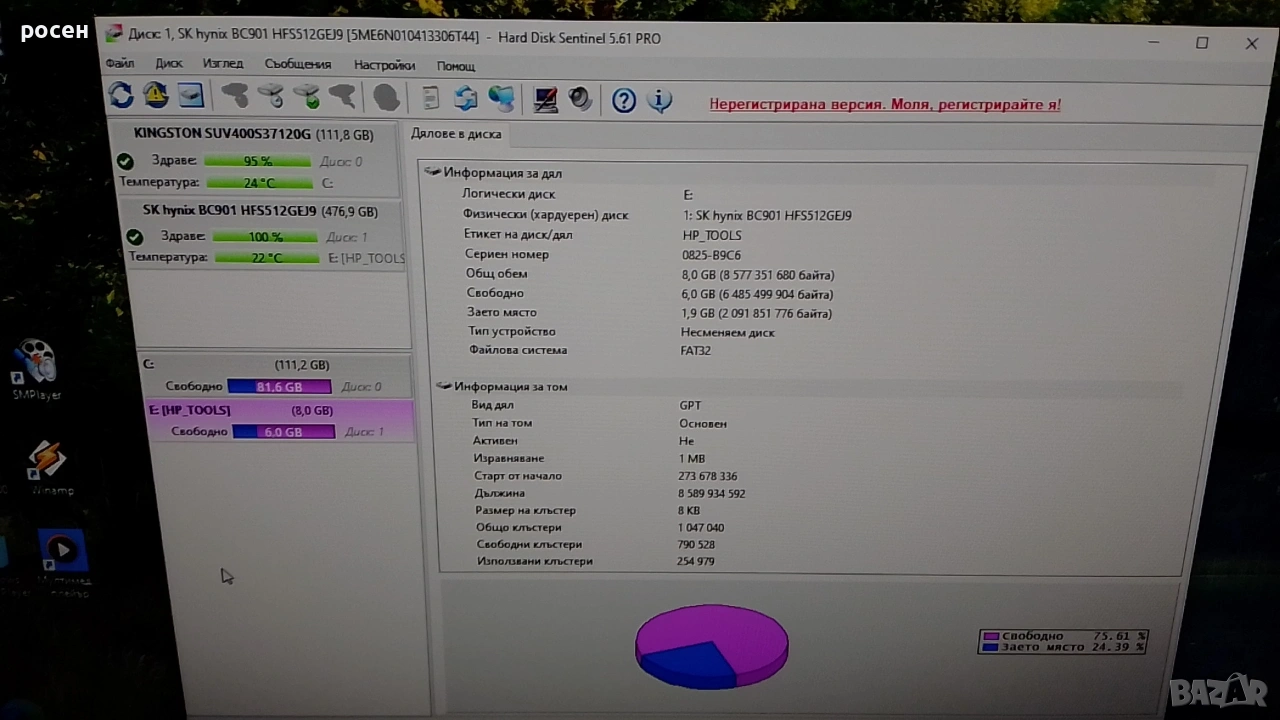The width and height of the screenshot is (1280, 720).
Task: Click the speaker toolbar icon
Action: (x=580, y=99)
